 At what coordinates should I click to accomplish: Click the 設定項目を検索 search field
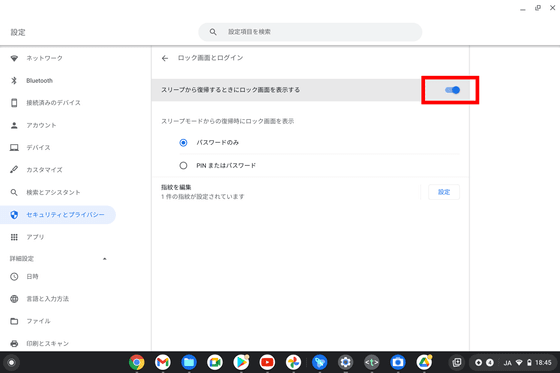(x=310, y=32)
